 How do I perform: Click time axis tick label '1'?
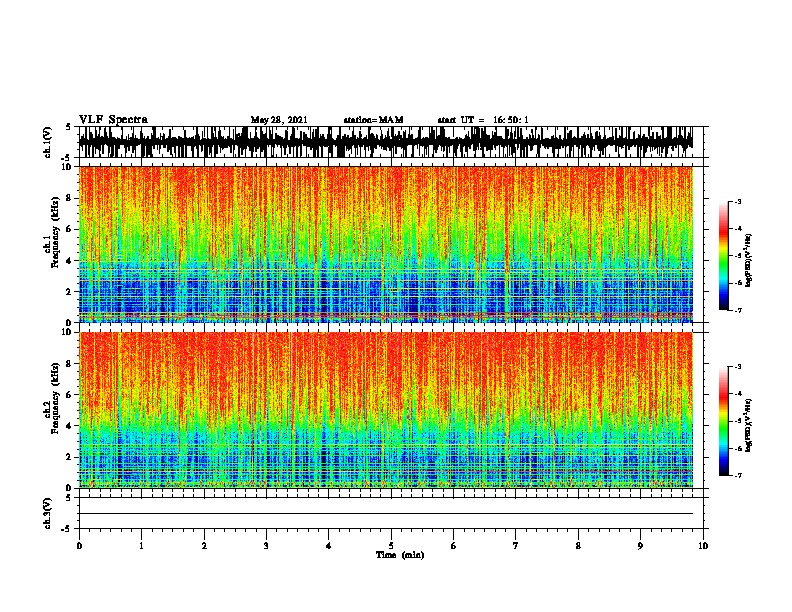coord(141,545)
